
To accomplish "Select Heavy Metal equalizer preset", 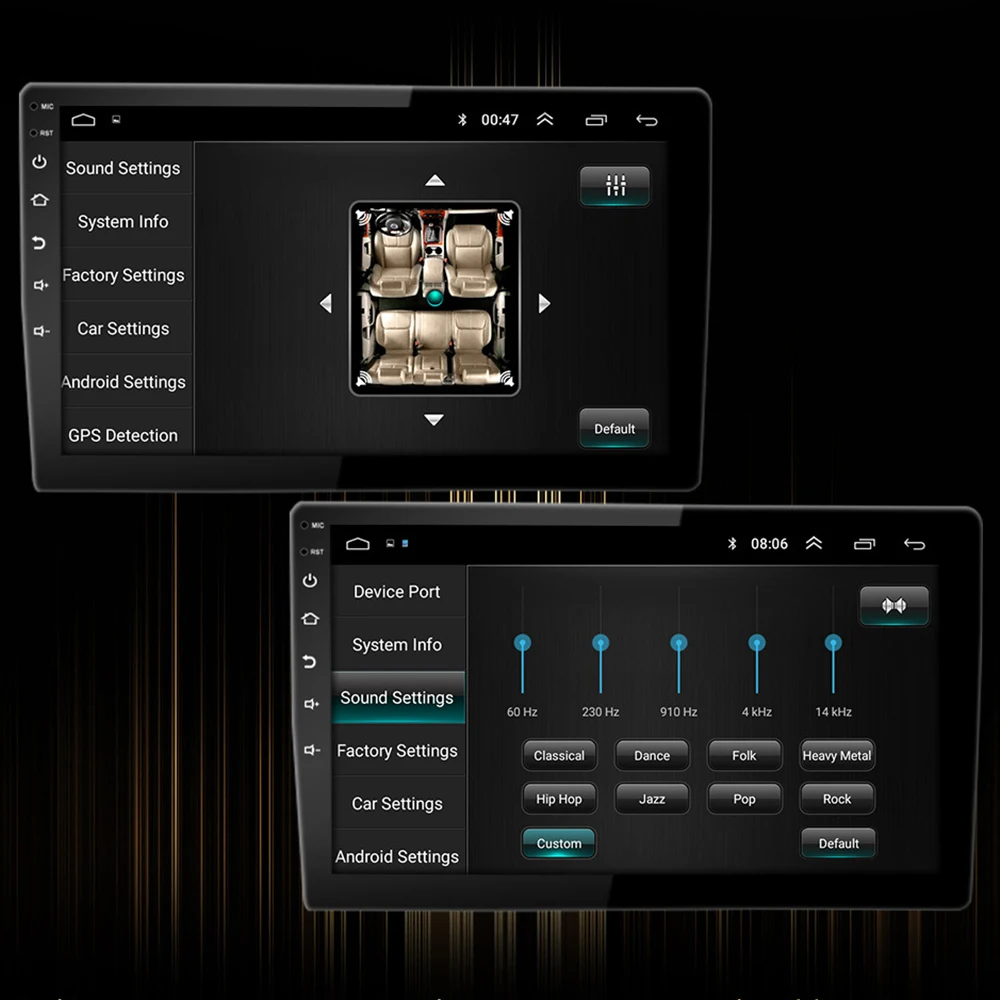I will (x=837, y=755).
